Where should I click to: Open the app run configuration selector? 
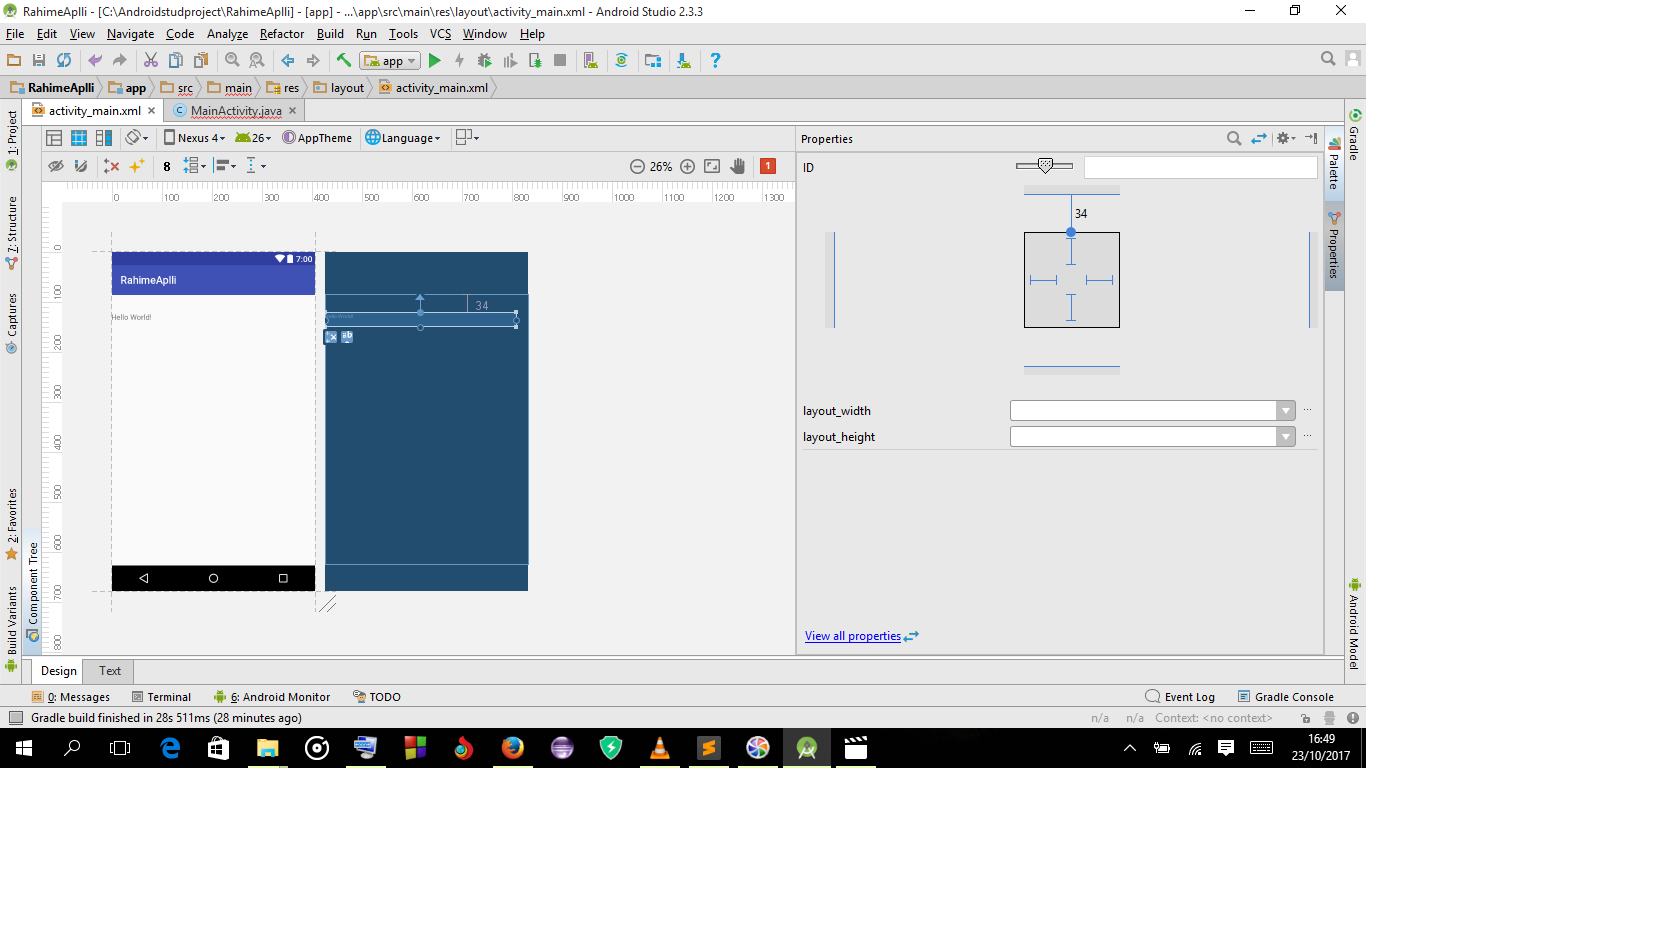pos(389,60)
